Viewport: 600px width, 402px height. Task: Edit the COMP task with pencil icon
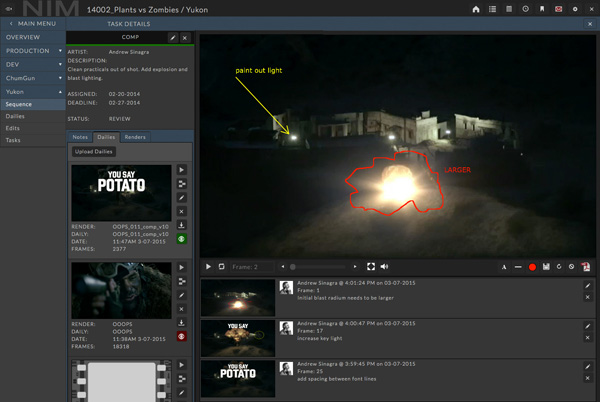[173, 37]
